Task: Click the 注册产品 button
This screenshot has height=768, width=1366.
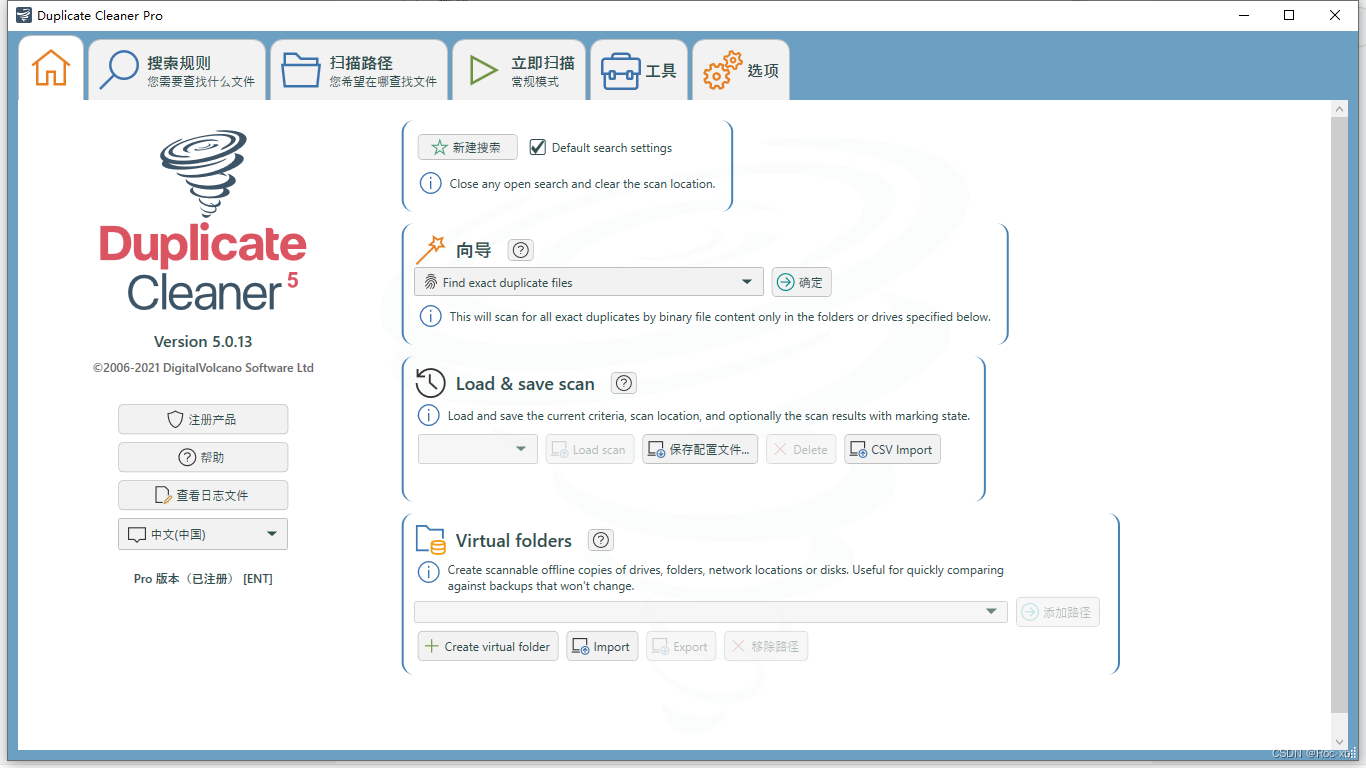Action: 203,419
